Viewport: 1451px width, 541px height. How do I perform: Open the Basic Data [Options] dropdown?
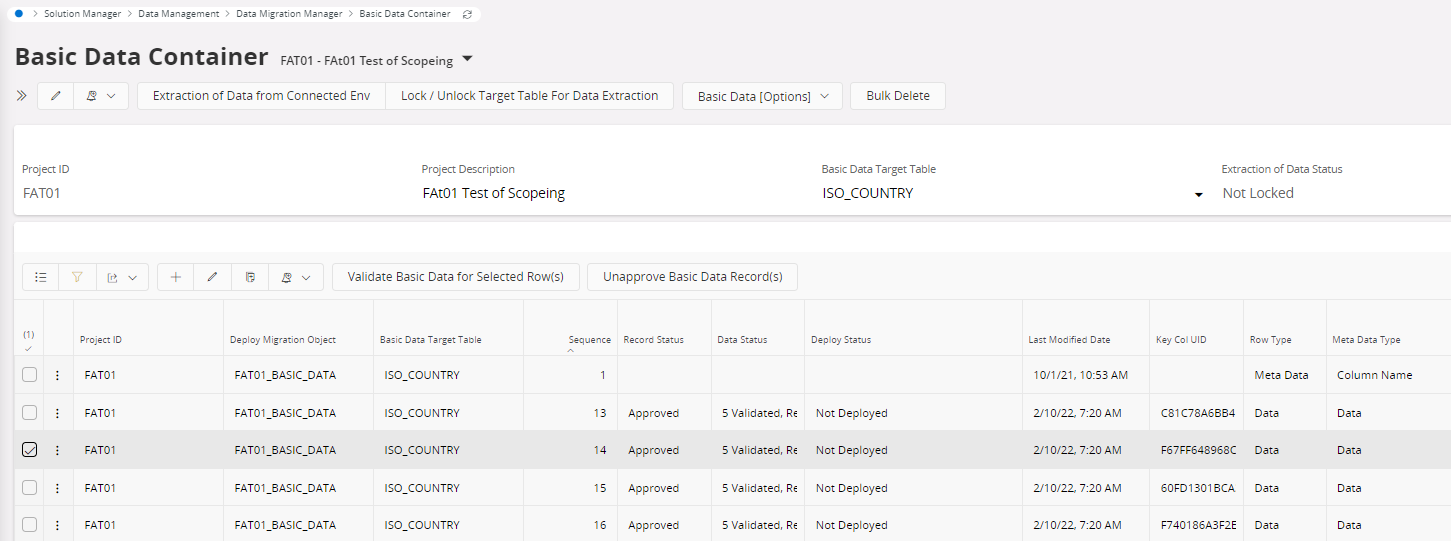(x=762, y=96)
